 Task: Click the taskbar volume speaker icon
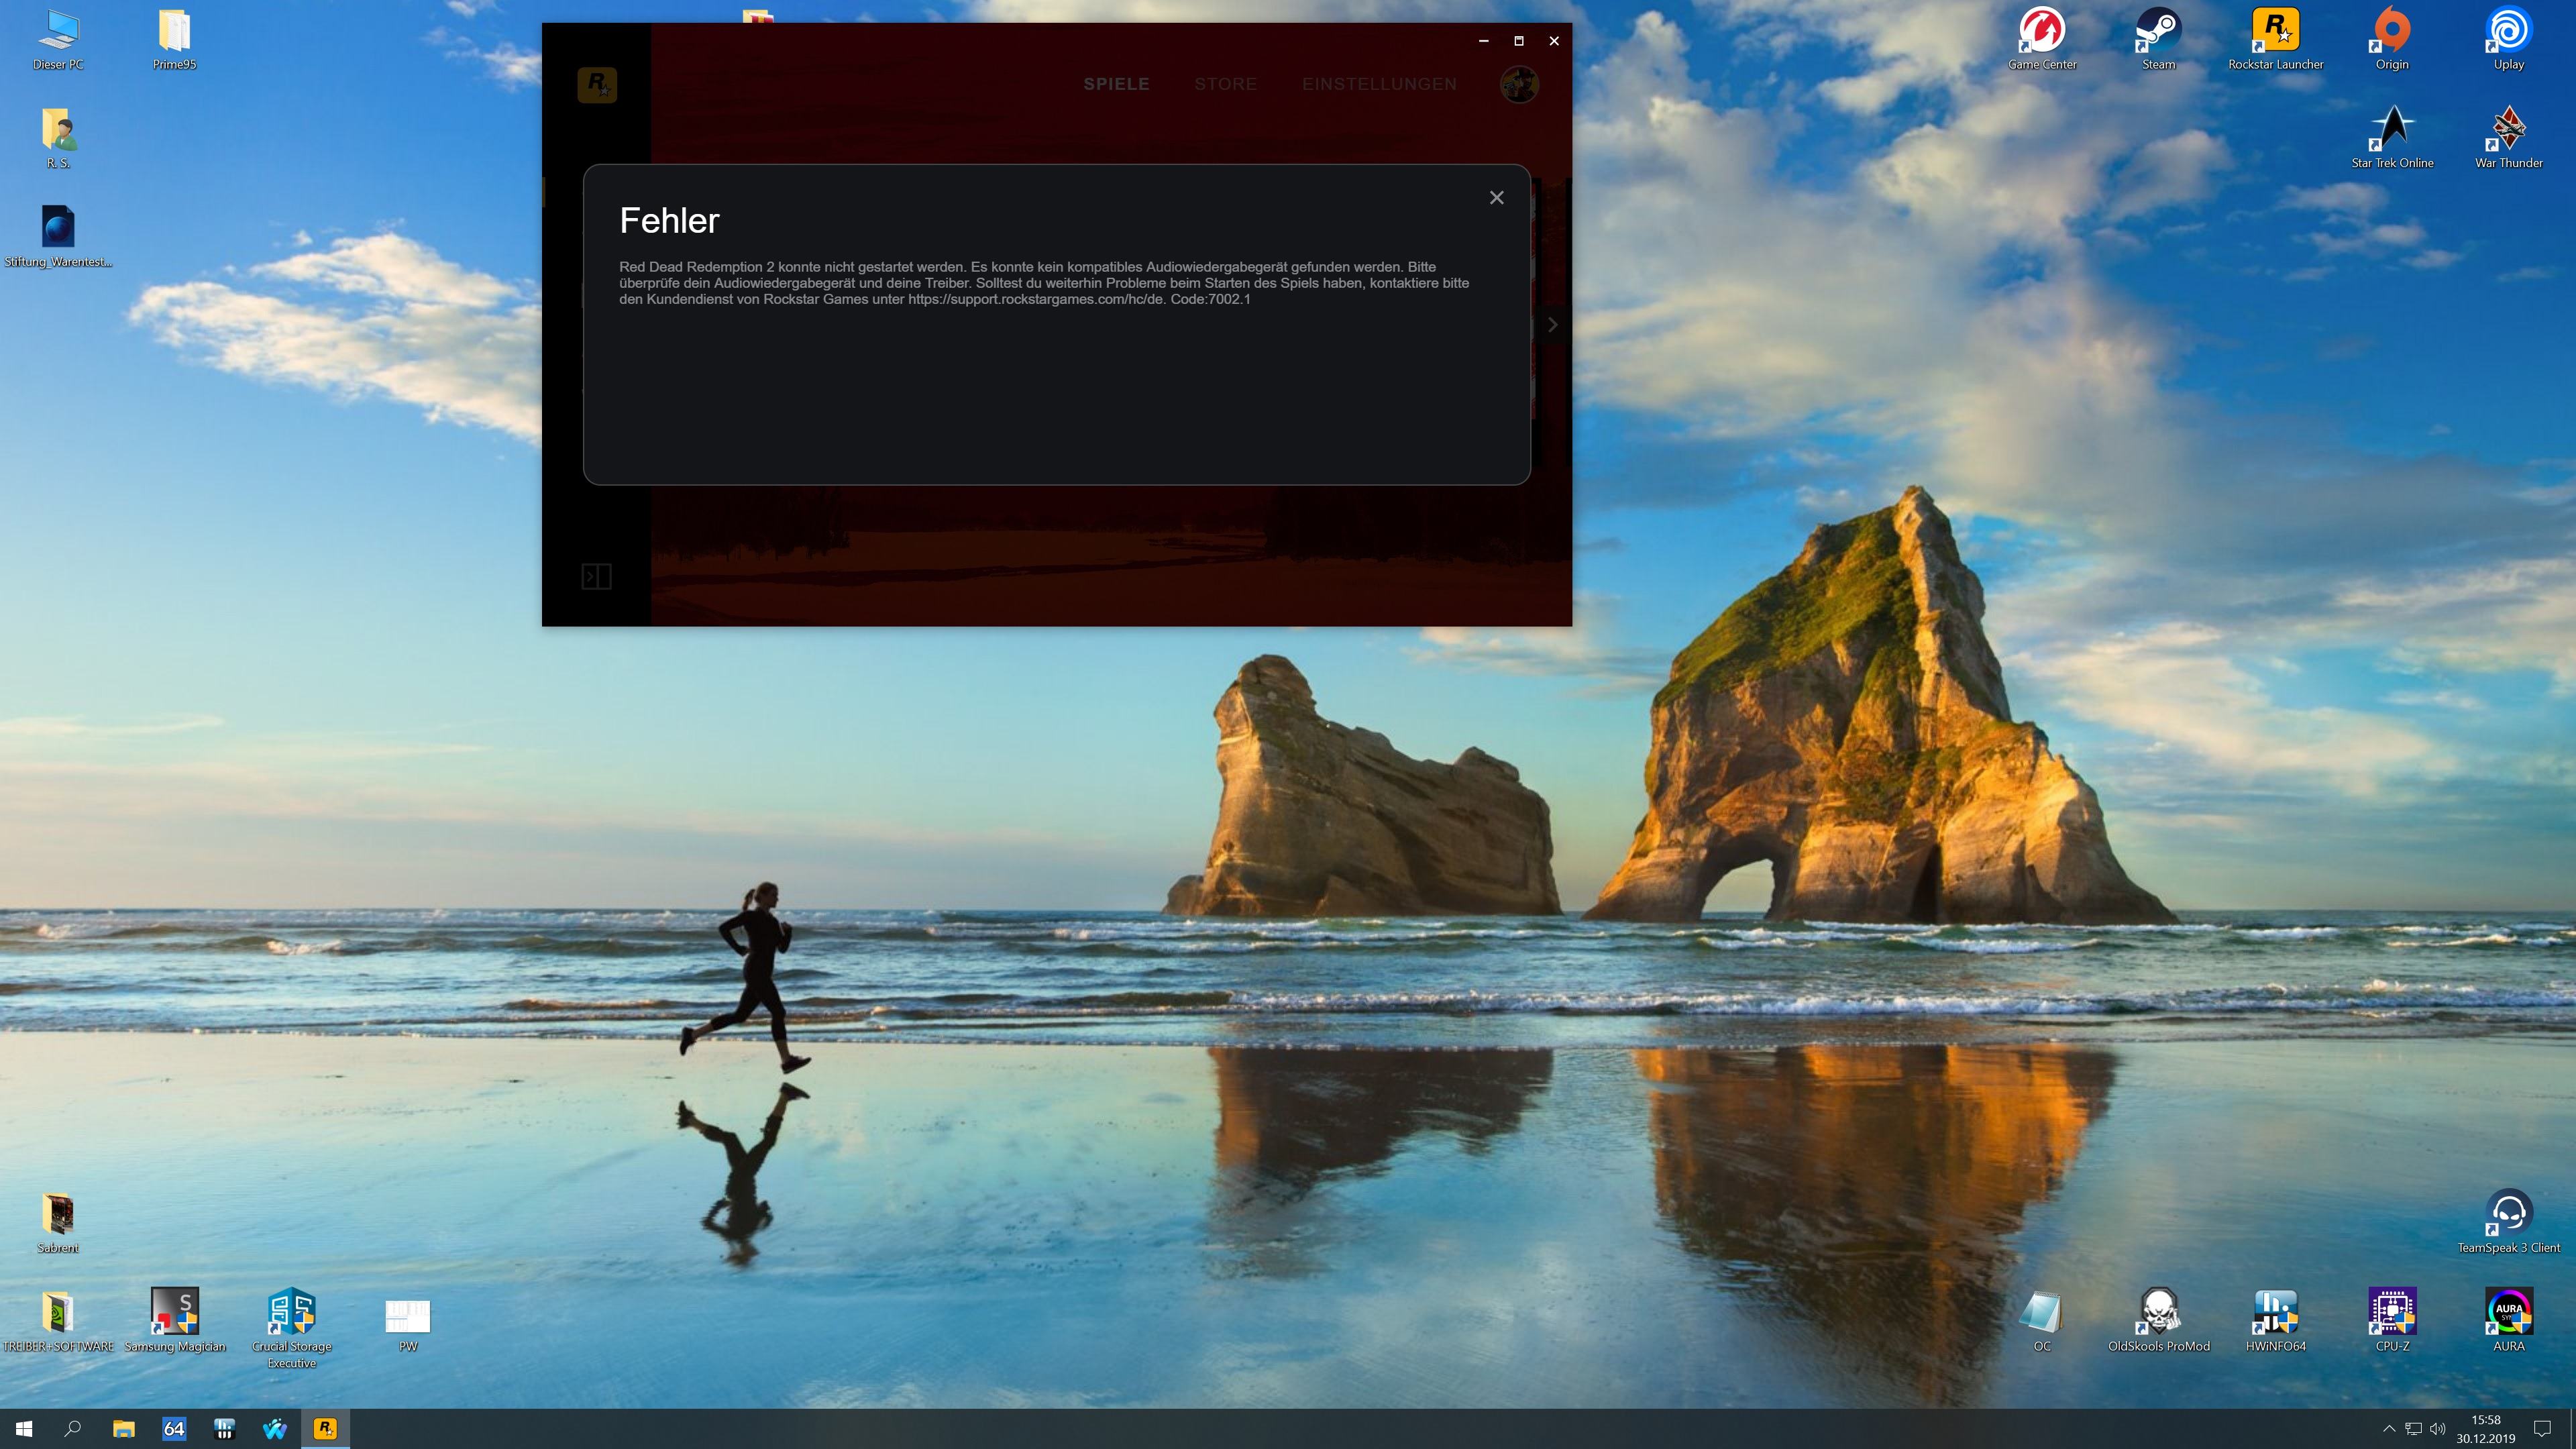pos(2437,1429)
